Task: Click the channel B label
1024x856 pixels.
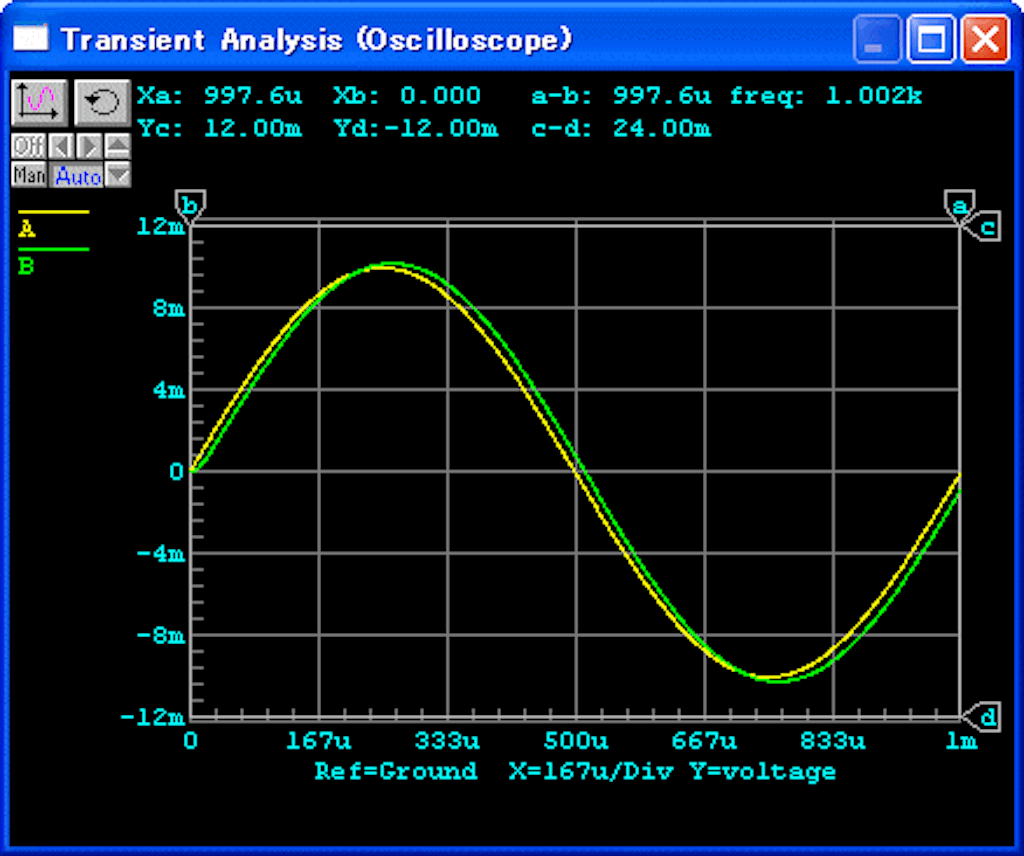Action: click(x=26, y=266)
